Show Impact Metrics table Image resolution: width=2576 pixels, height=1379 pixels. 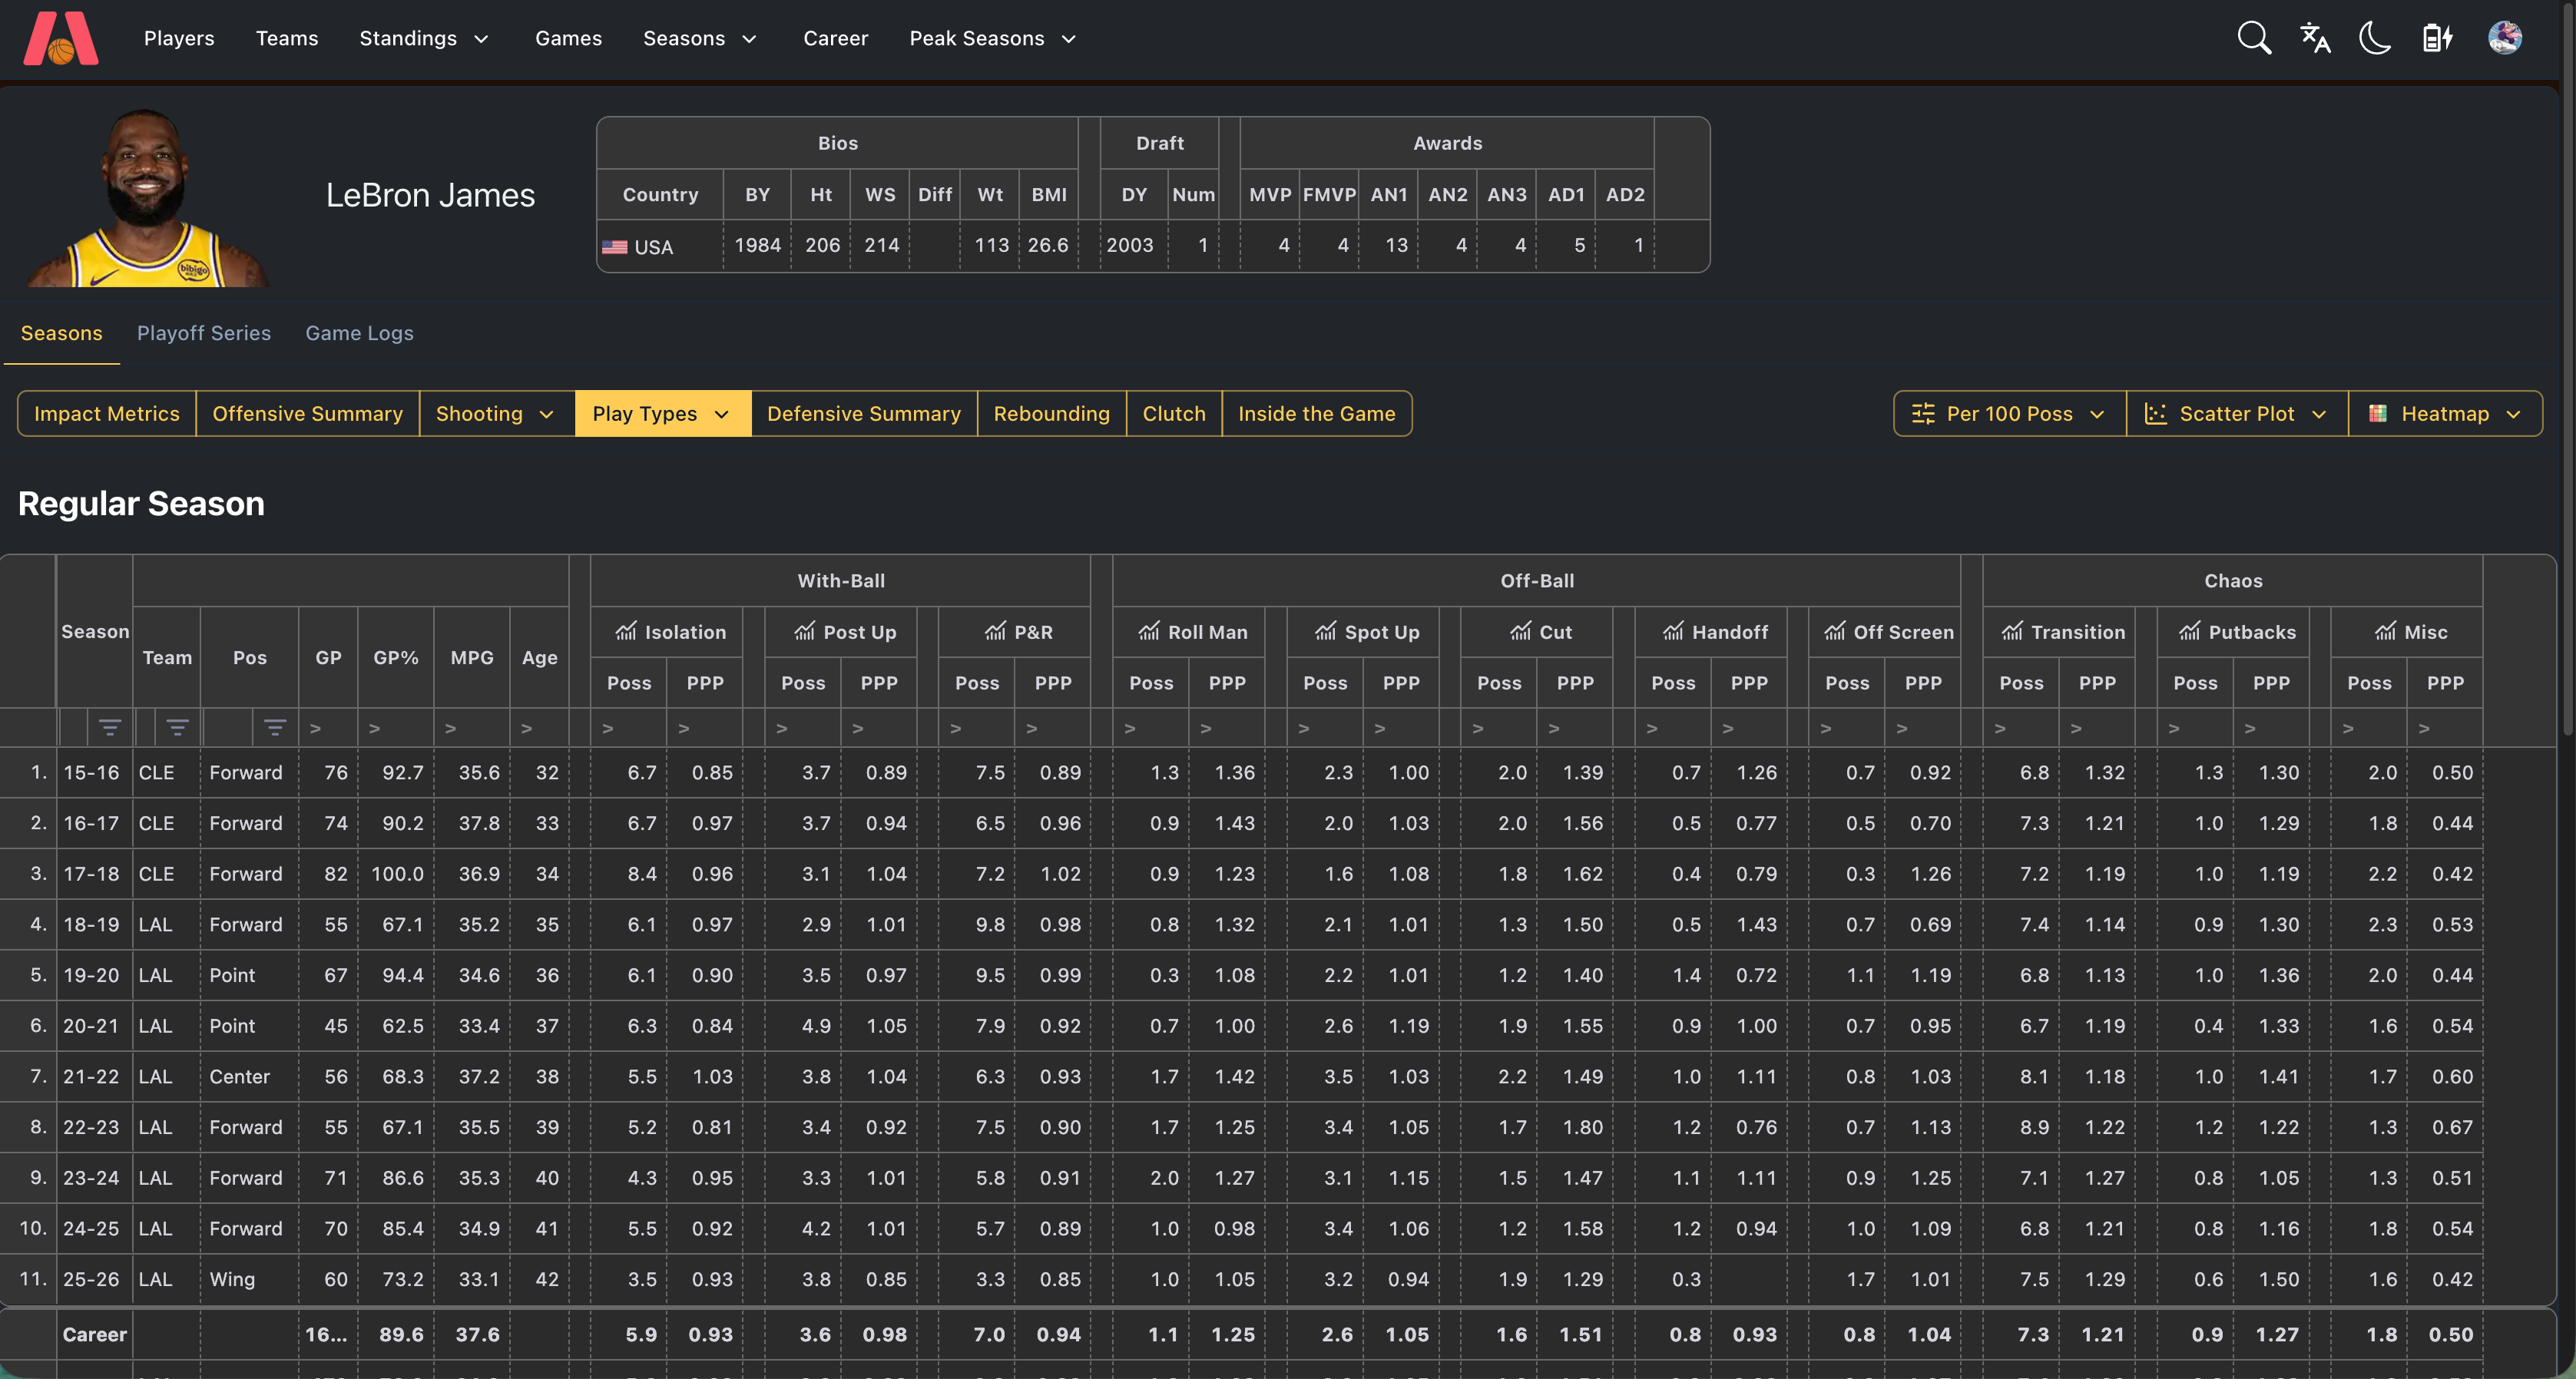pyautogui.click(x=107, y=413)
